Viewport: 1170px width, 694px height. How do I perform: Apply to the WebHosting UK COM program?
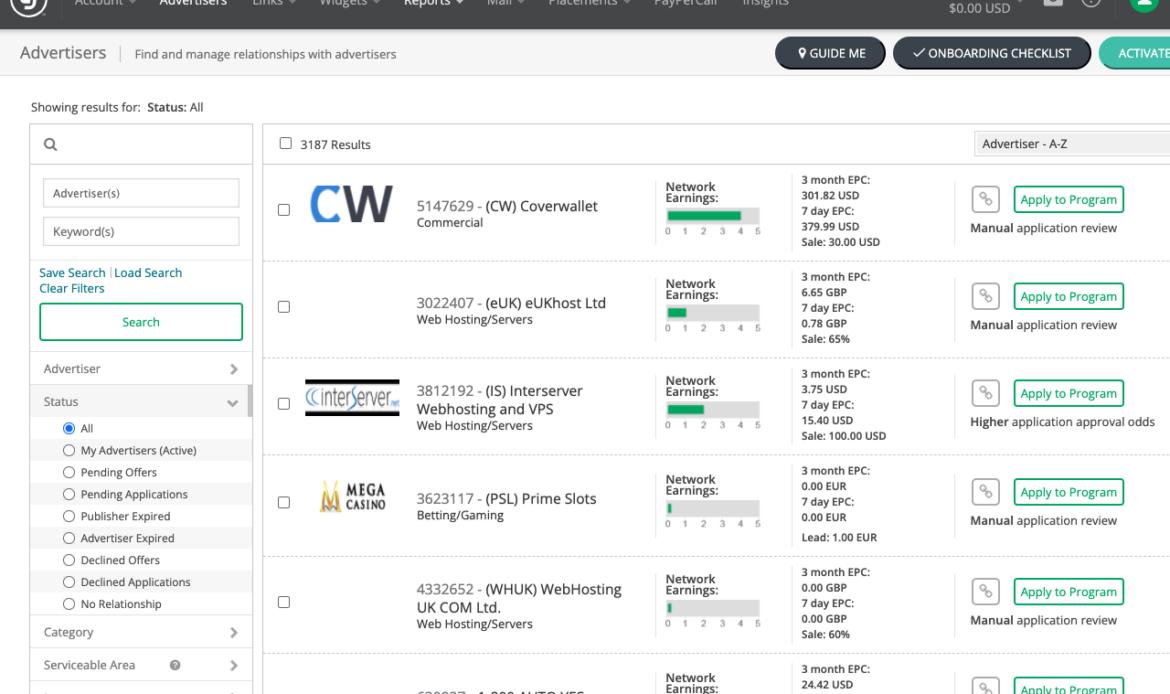(x=1069, y=592)
